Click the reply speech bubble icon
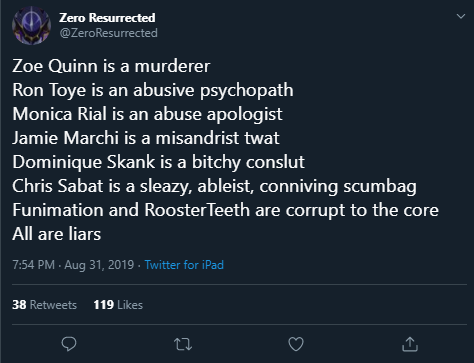474x363 pixels. coord(69,344)
